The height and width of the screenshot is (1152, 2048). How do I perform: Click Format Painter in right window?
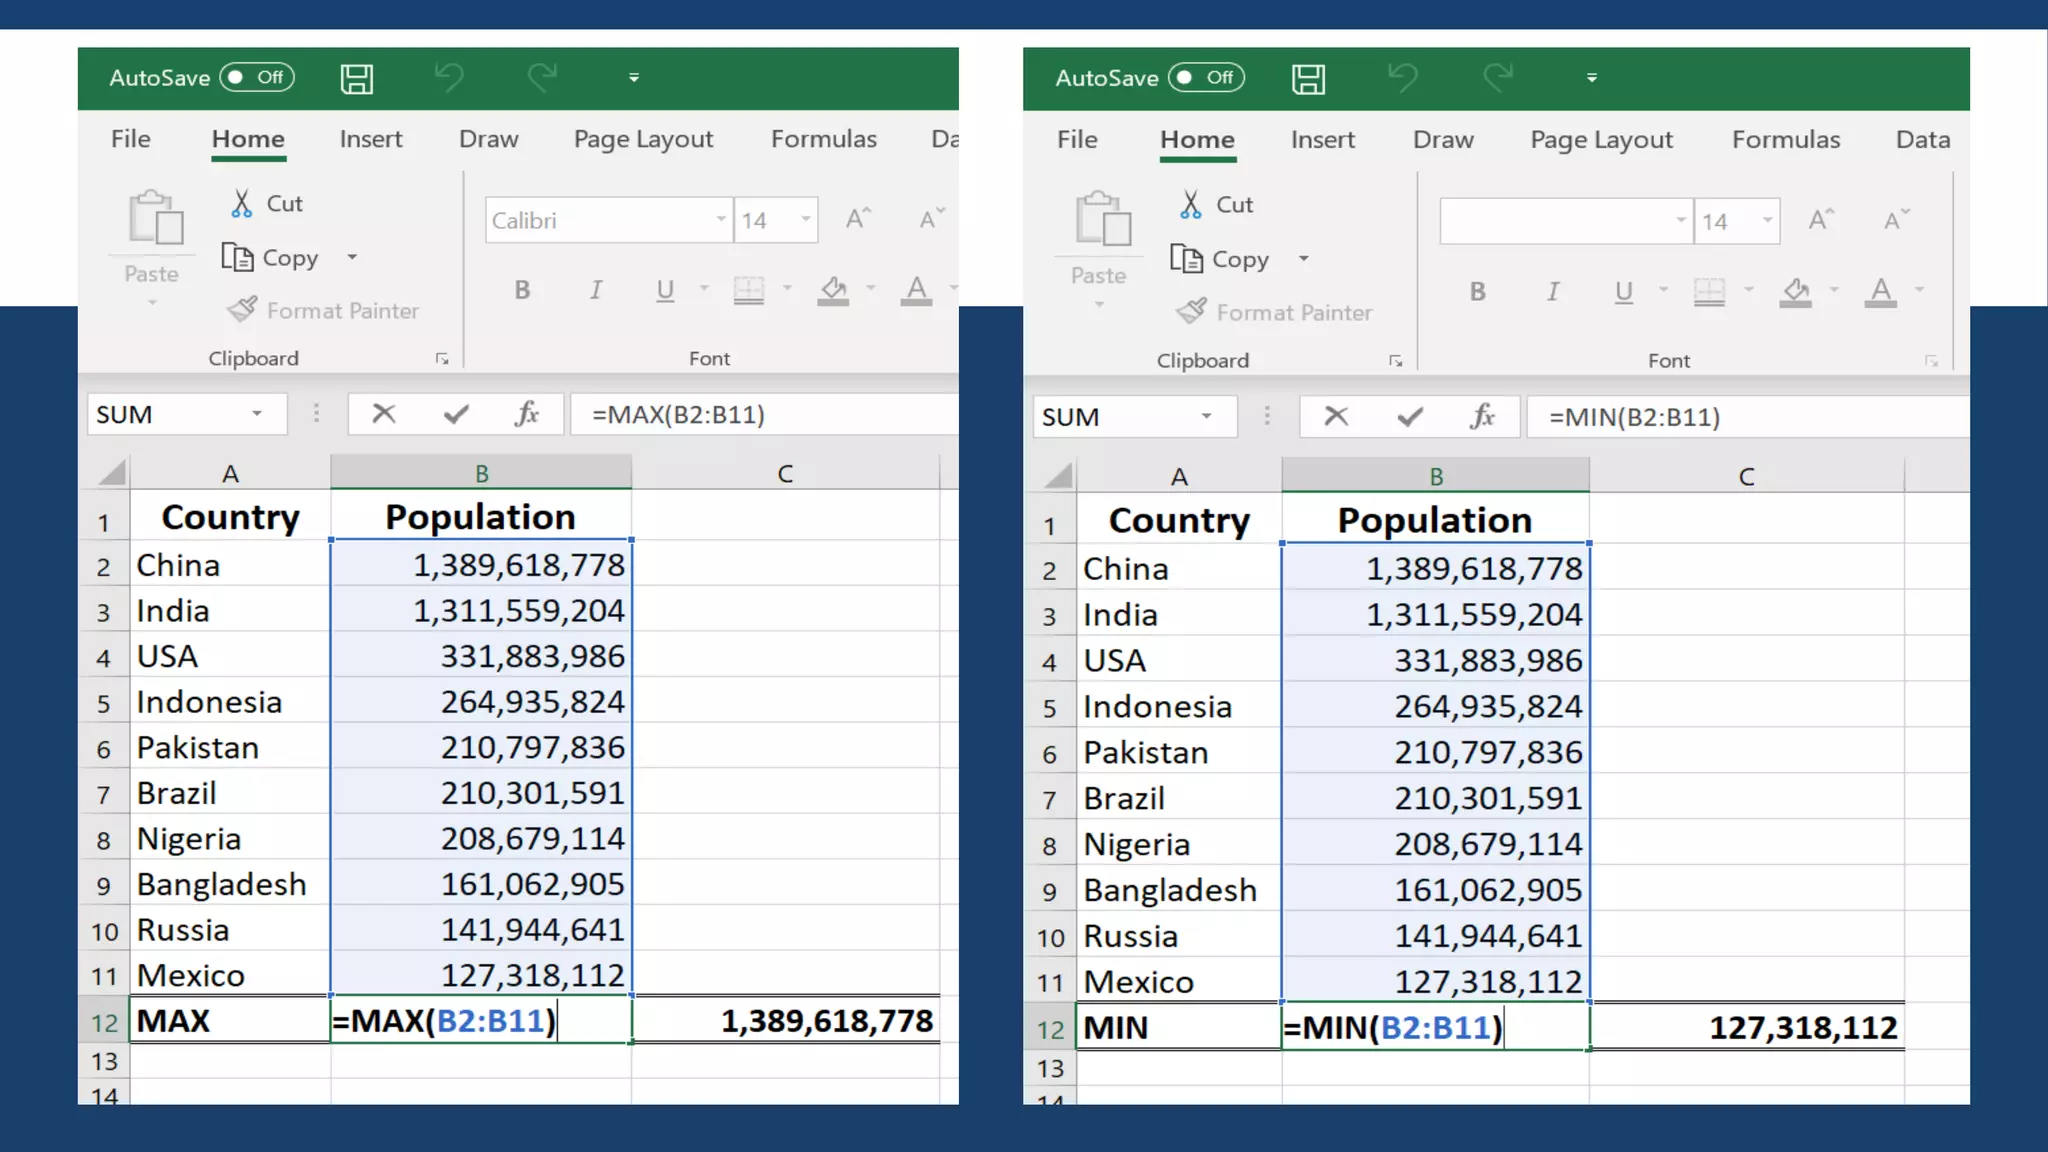1273,312
